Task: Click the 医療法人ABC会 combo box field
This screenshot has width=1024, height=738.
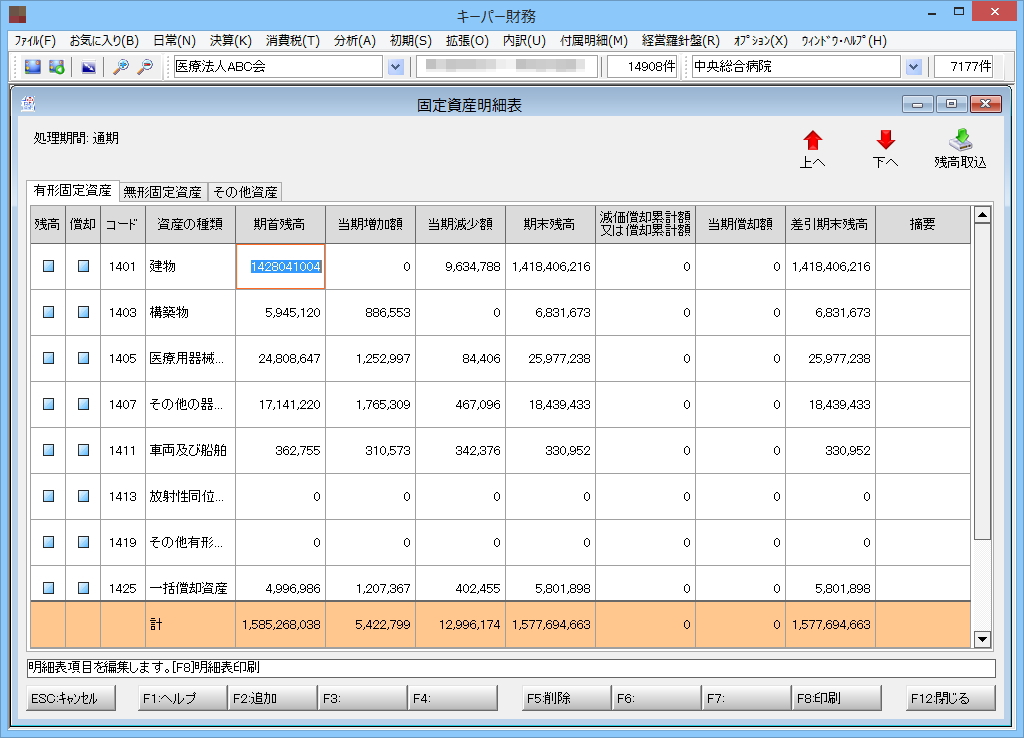Action: (278, 67)
